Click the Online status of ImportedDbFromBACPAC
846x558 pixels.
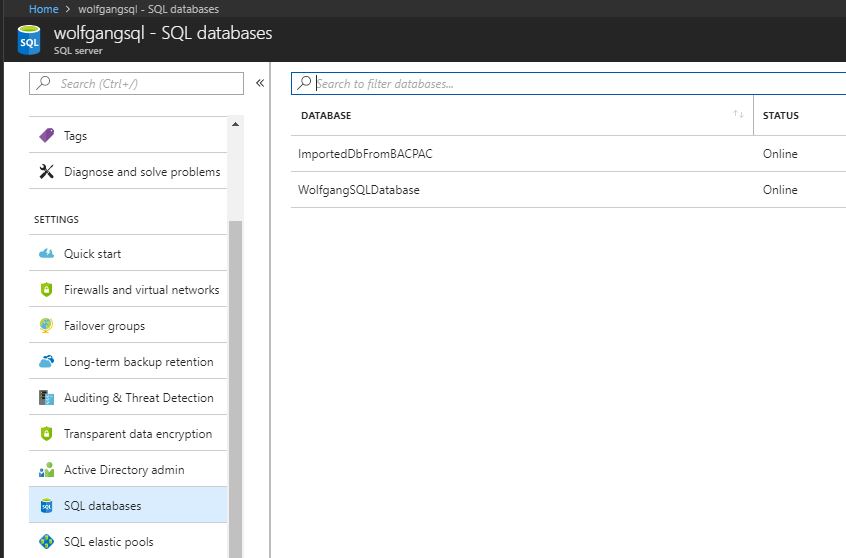[x=780, y=154]
